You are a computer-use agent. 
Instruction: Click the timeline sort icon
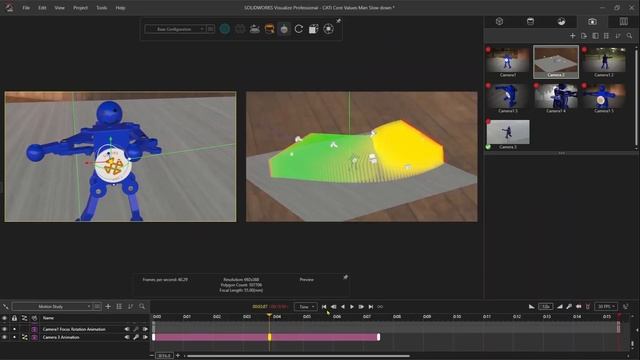pyautogui.click(x=131, y=307)
